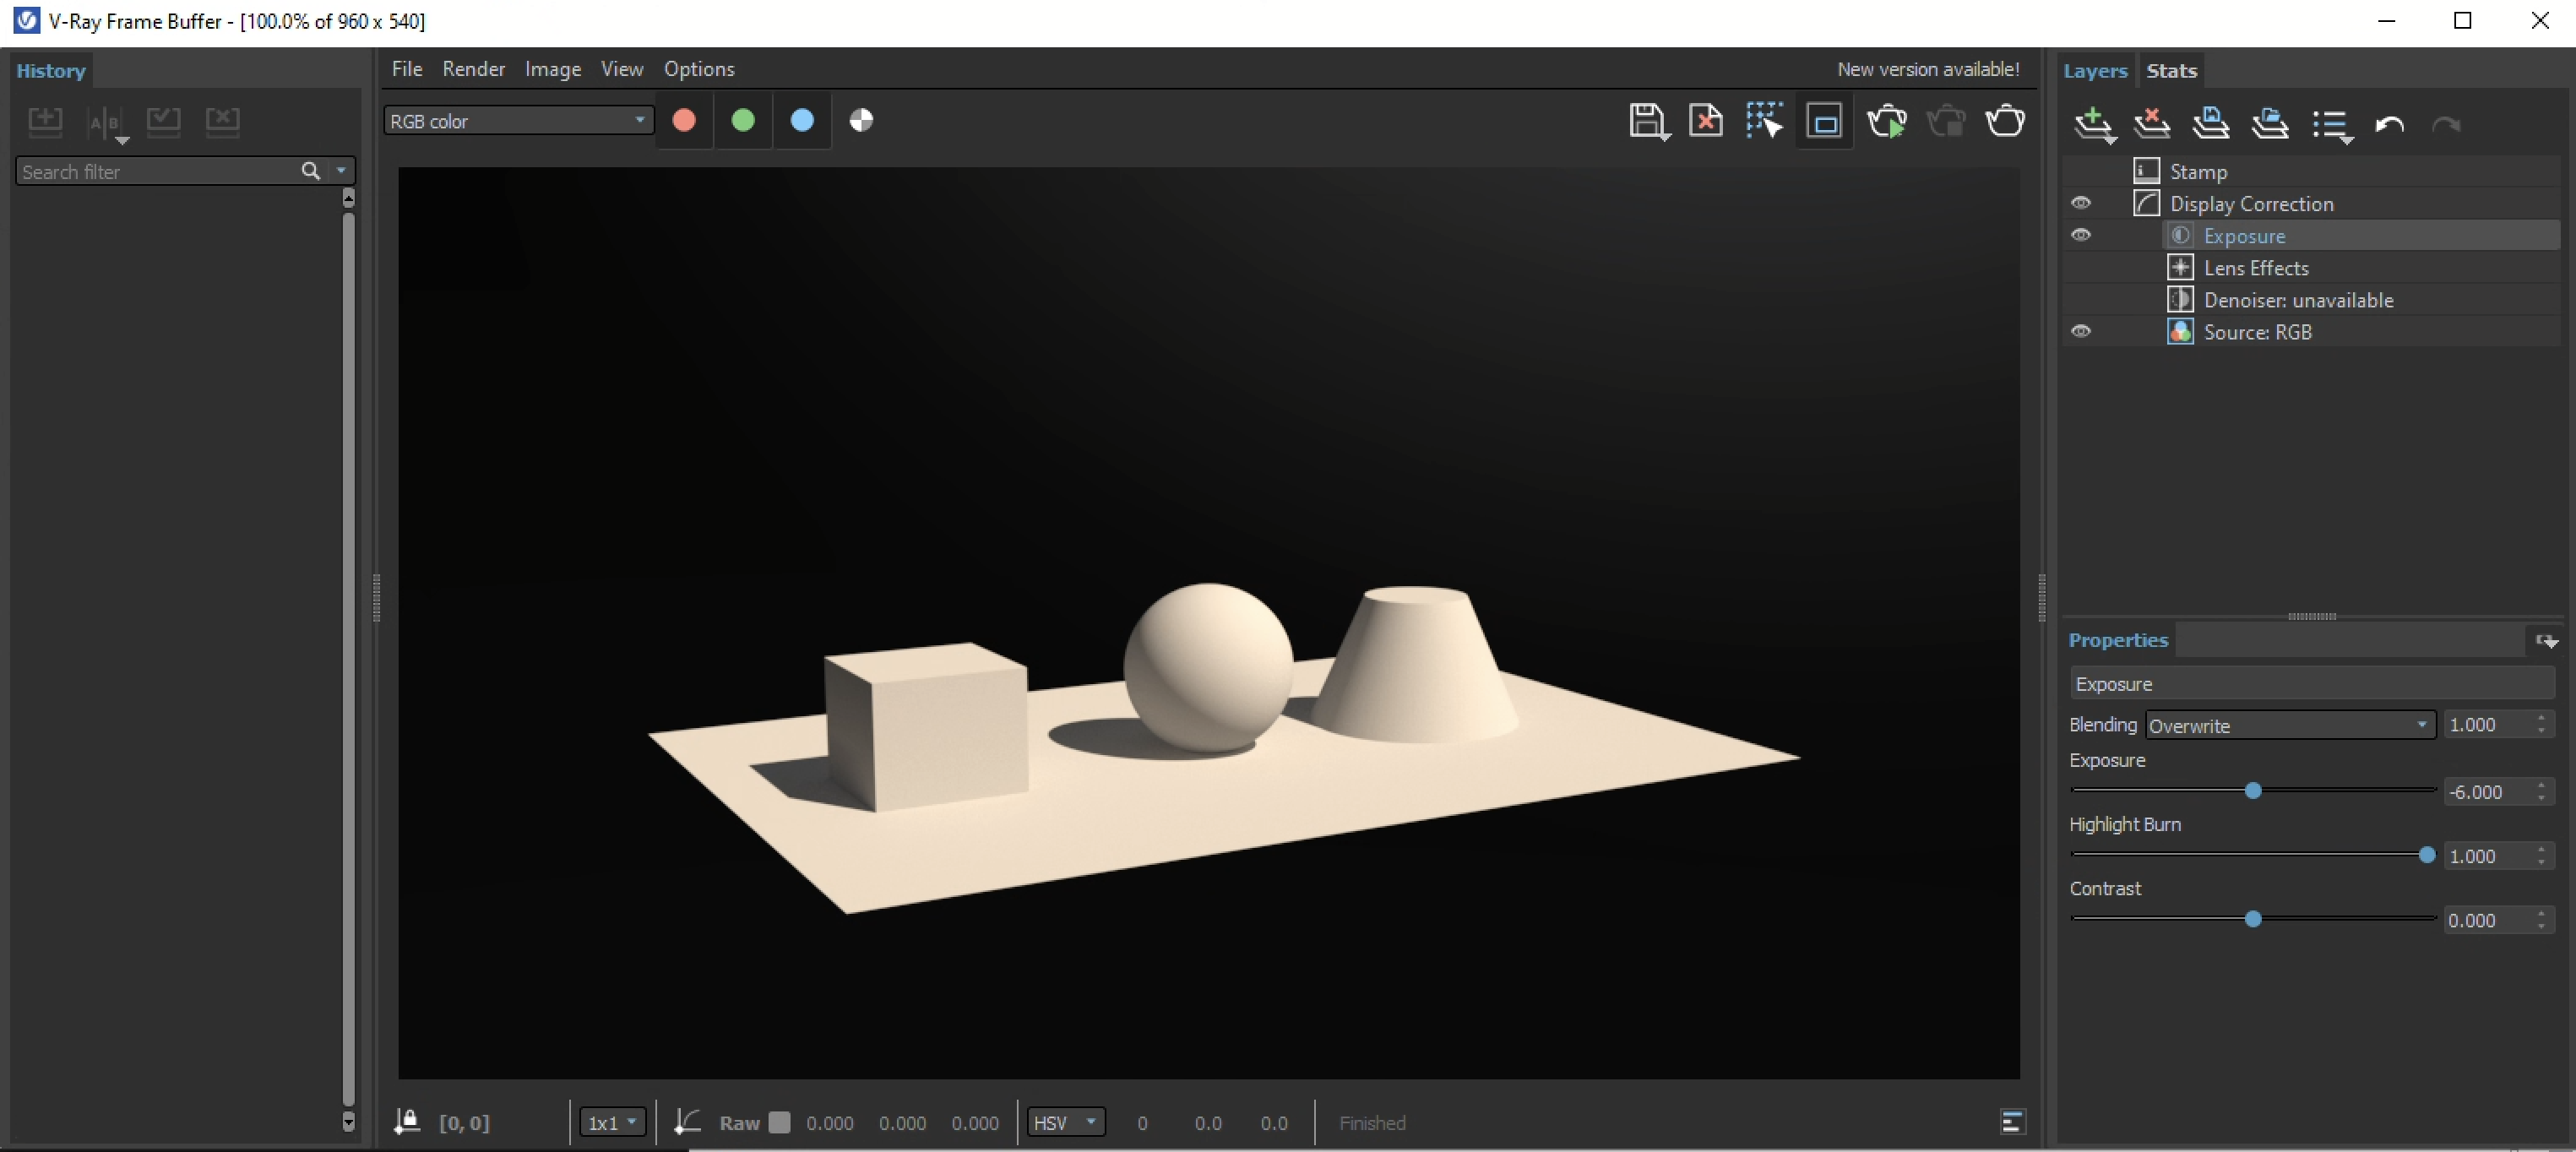The width and height of the screenshot is (2576, 1152).
Task: Click the Contrast slider handle
Action: (2252, 919)
